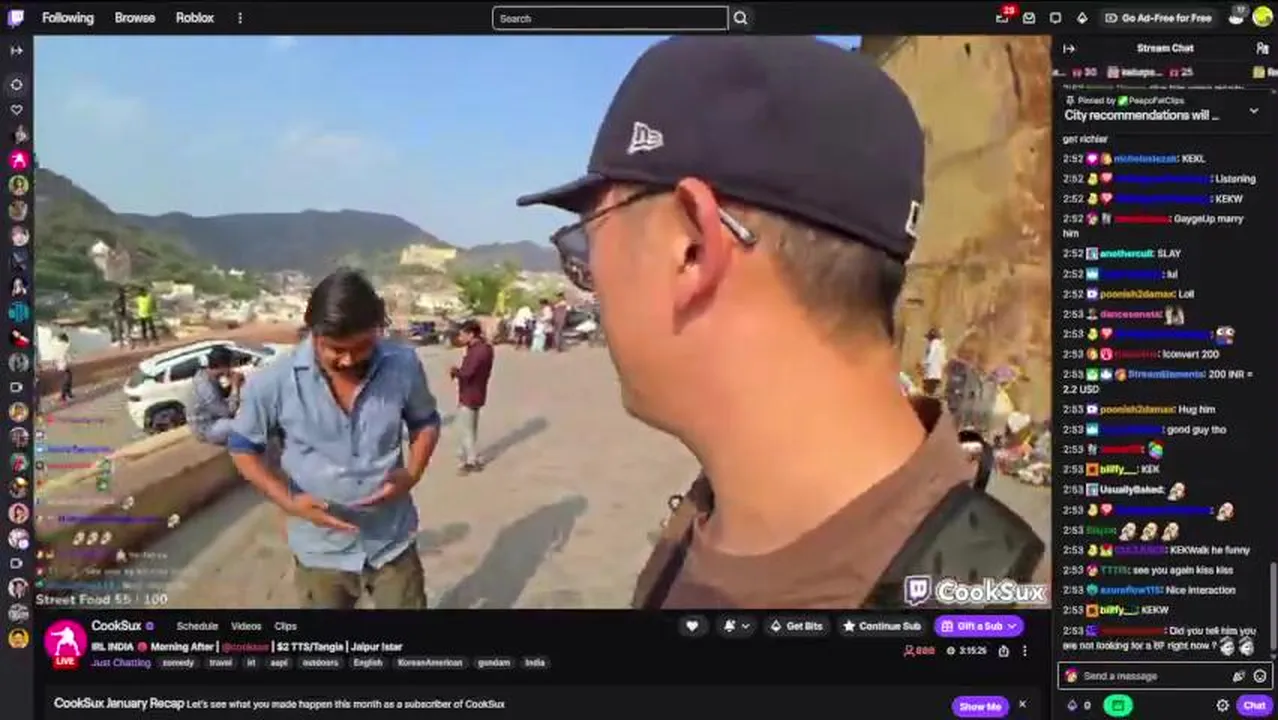The width and height of the screenshot is (1278, 720).
Task: Open the stream more options ellipsis
Action: pyautogui.click(x=1025, y=651)
